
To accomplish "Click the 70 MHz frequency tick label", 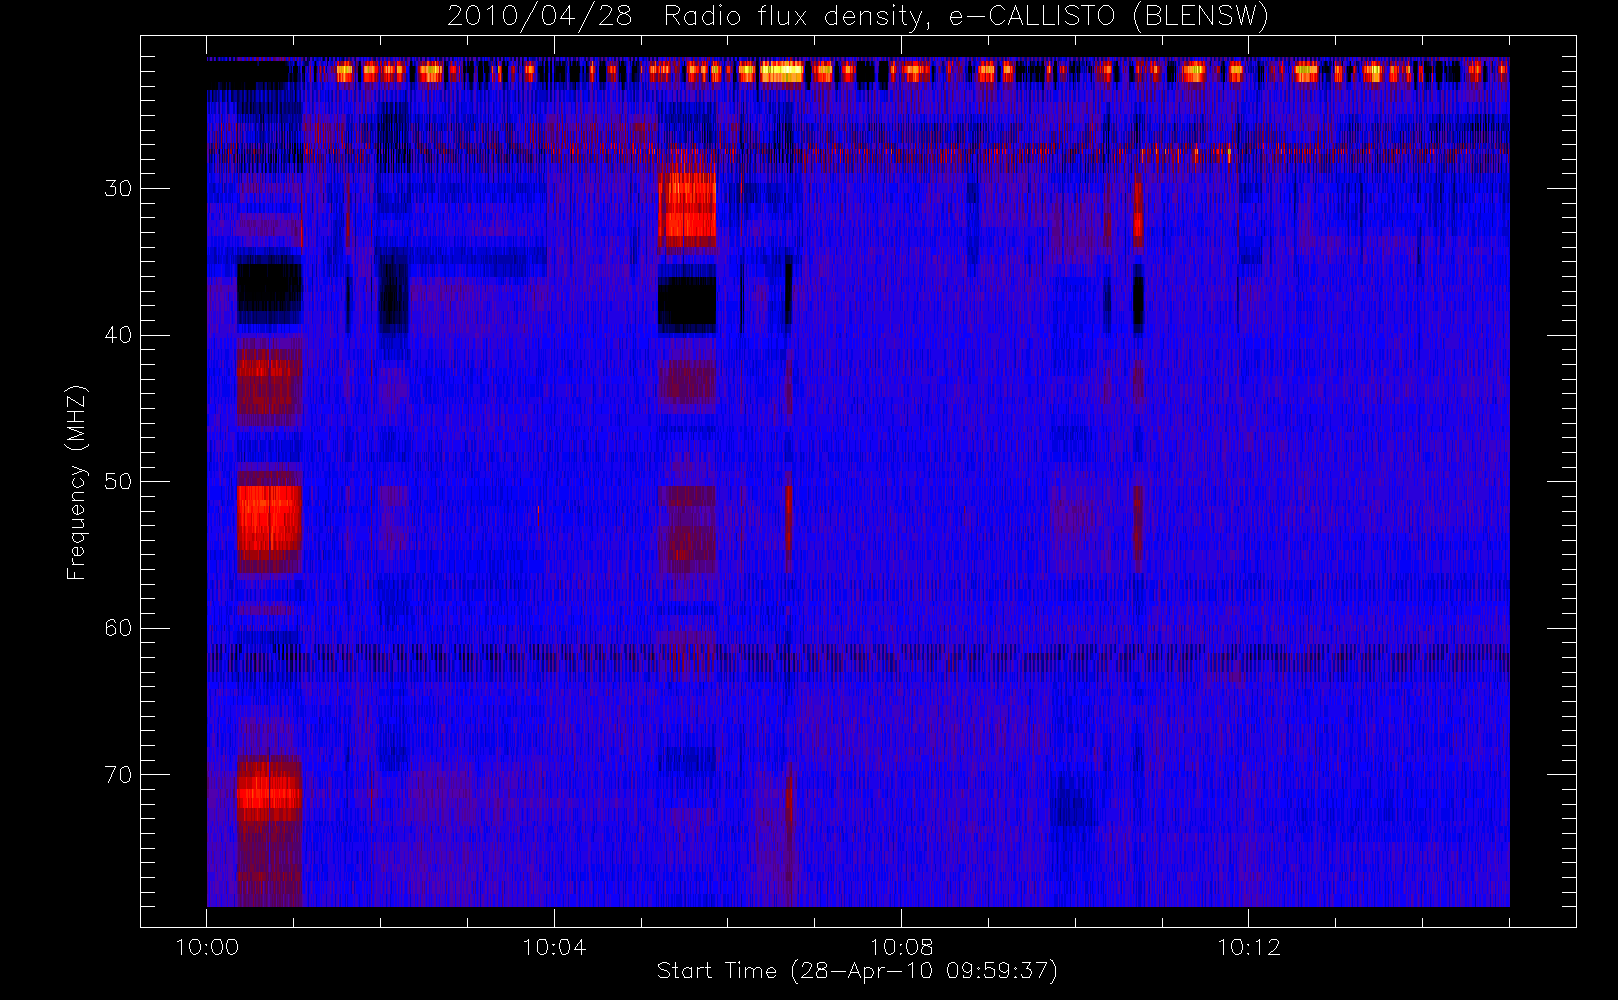I will [x=118, y=774].
